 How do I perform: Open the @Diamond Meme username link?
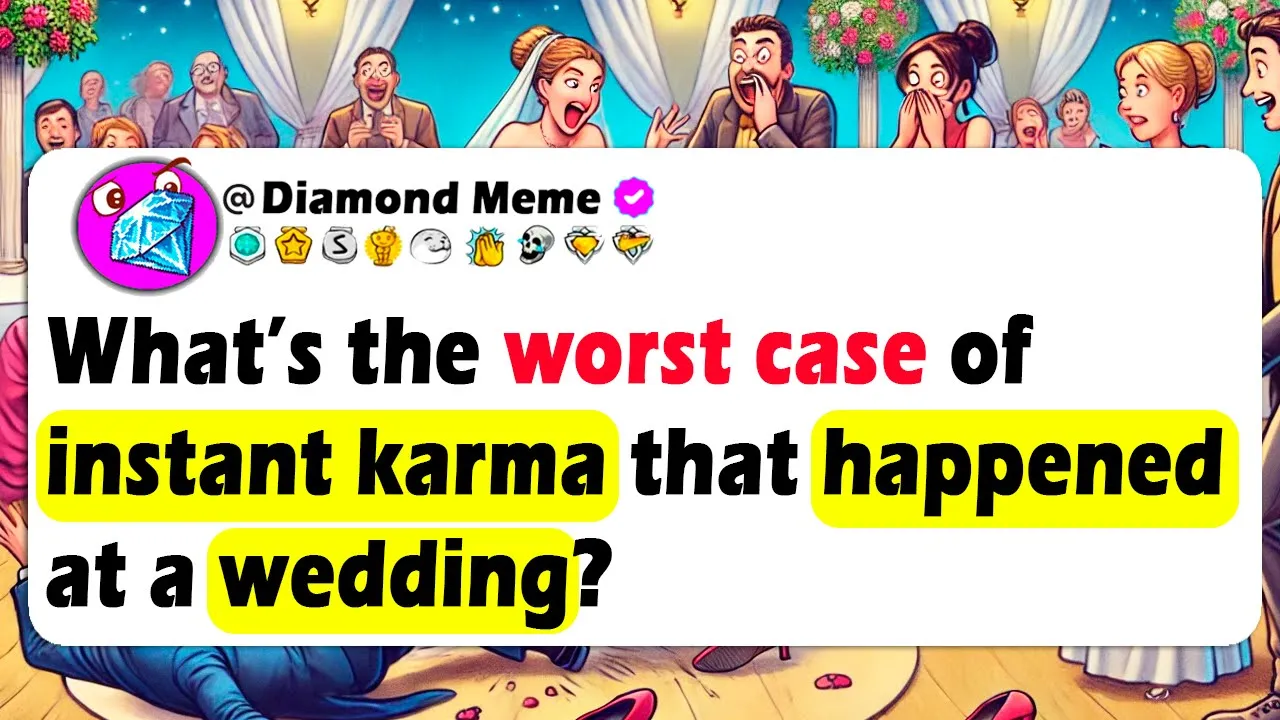(x=411, y=199)
